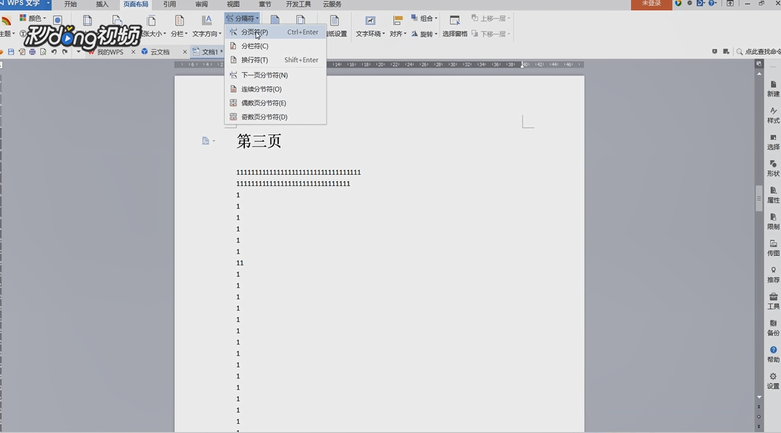Viewport: 781px width, 433px height.
Task: Select 分页符(P) page break option
Action: (275, 32)
